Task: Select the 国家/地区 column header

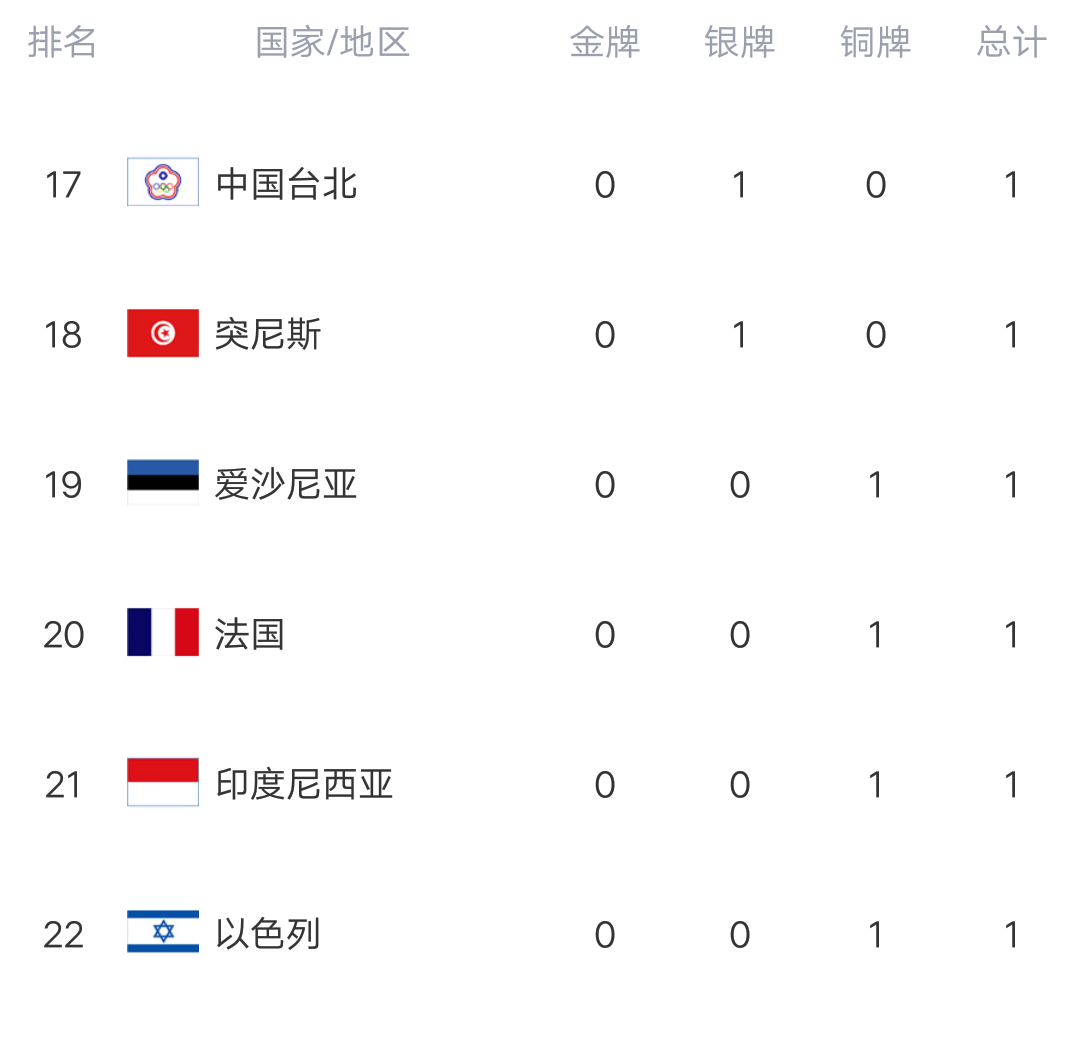Action: tap(332, 43)
